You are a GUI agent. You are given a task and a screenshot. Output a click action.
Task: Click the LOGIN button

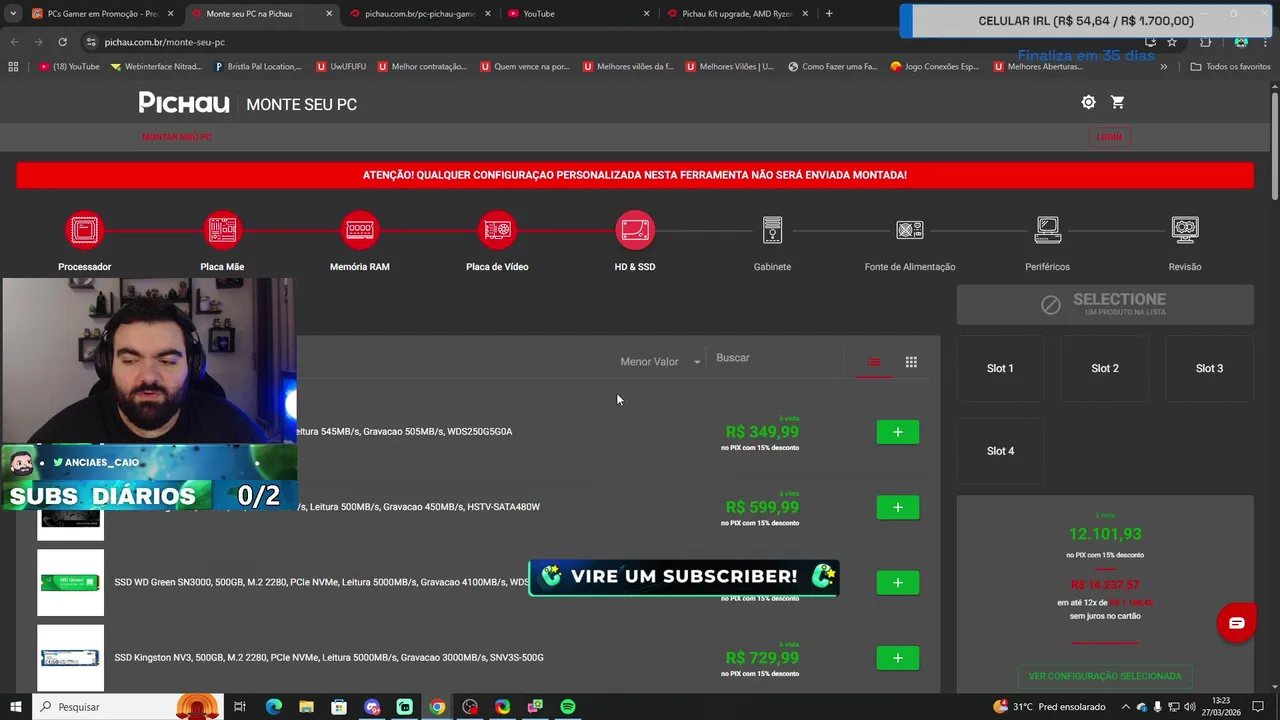tap(1109, 137)
